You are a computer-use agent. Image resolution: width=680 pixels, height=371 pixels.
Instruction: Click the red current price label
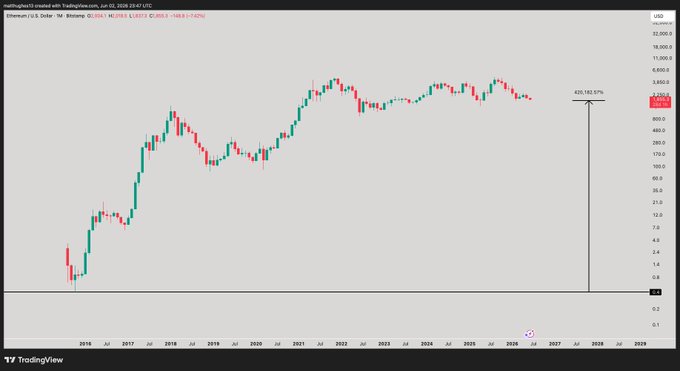tap(660, 102)
